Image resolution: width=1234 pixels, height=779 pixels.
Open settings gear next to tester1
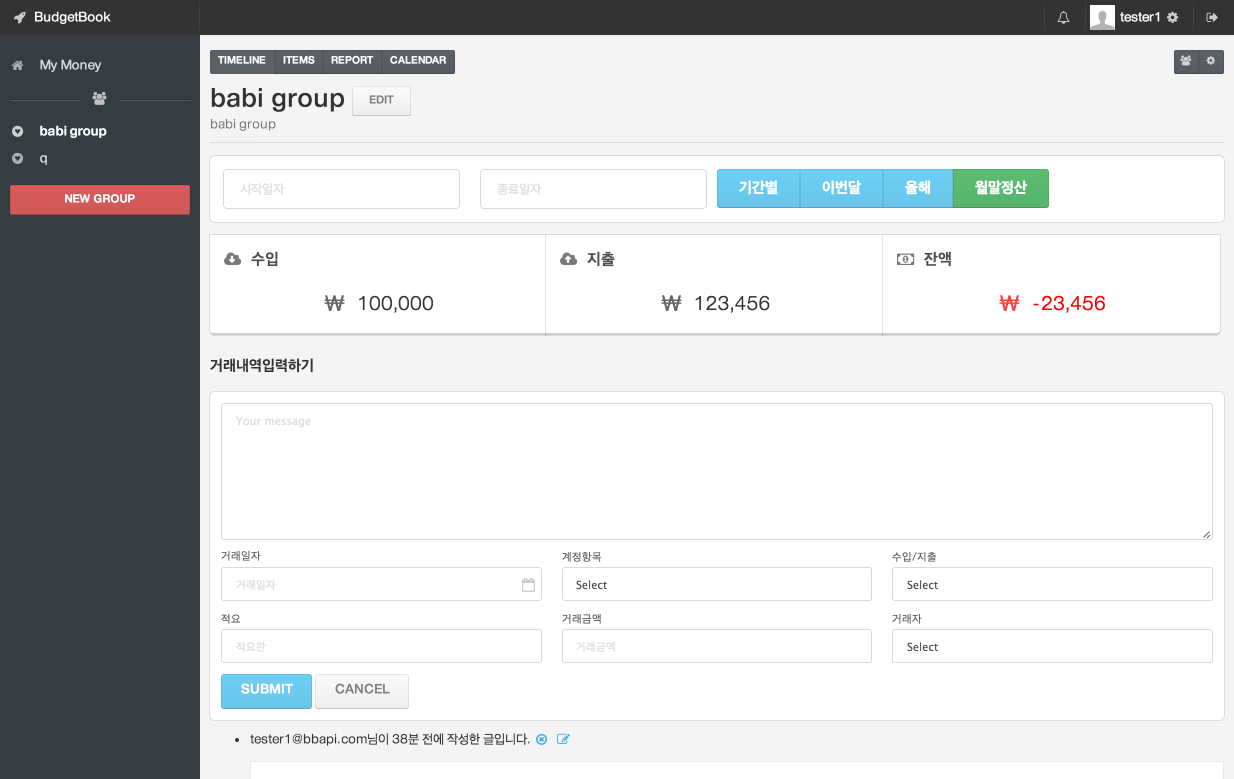point(1172,17)
